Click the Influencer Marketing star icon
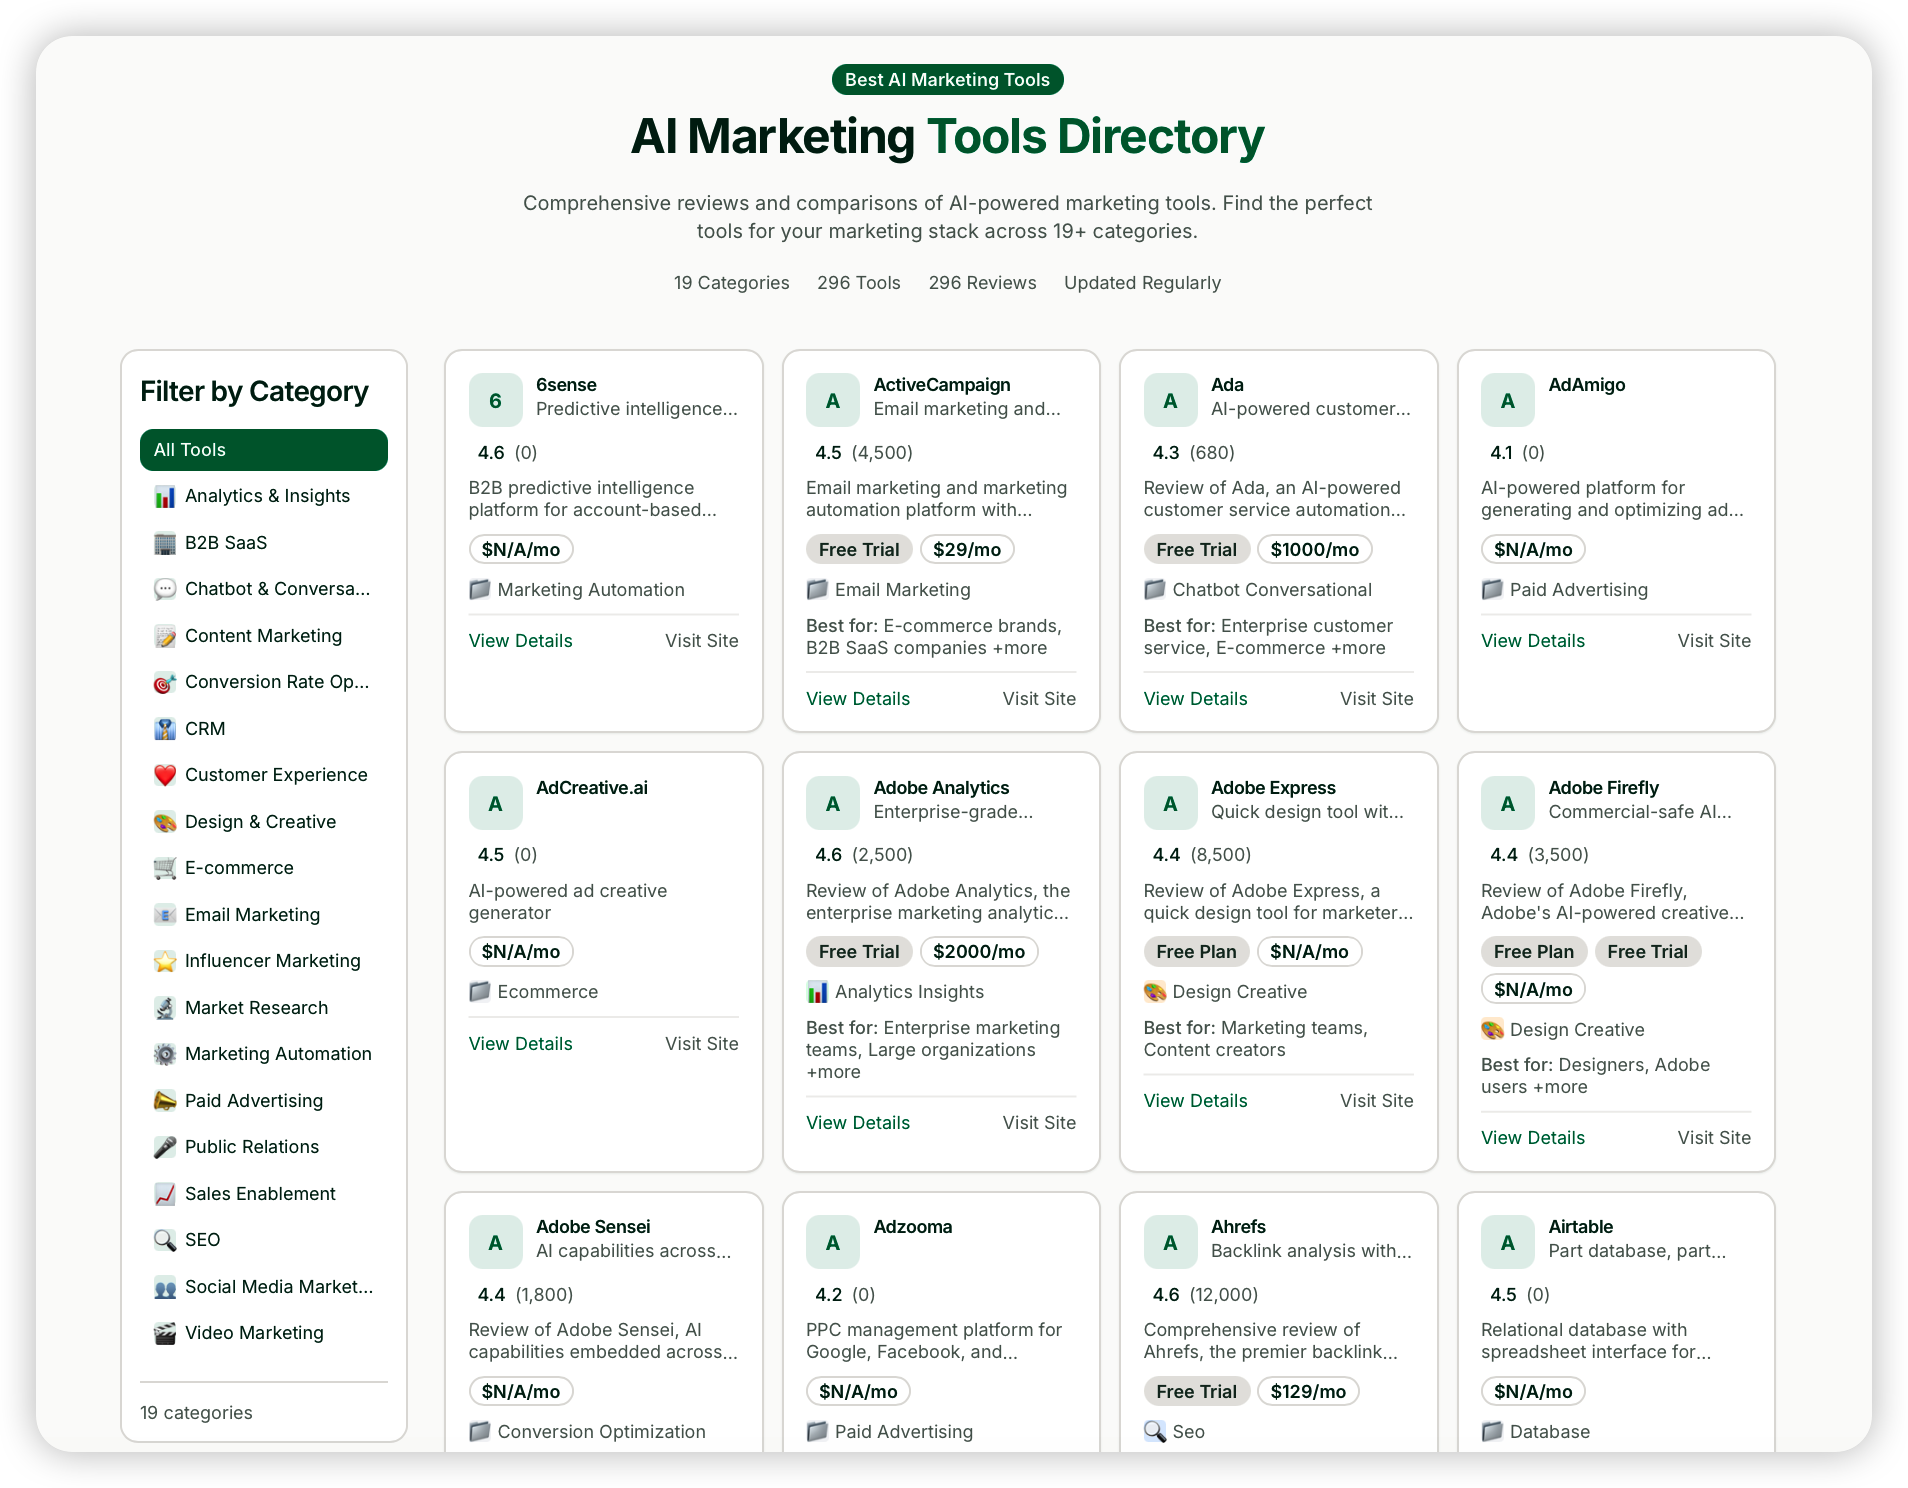The width and height of the screenshot is (1908, 1488). point(165,961)
